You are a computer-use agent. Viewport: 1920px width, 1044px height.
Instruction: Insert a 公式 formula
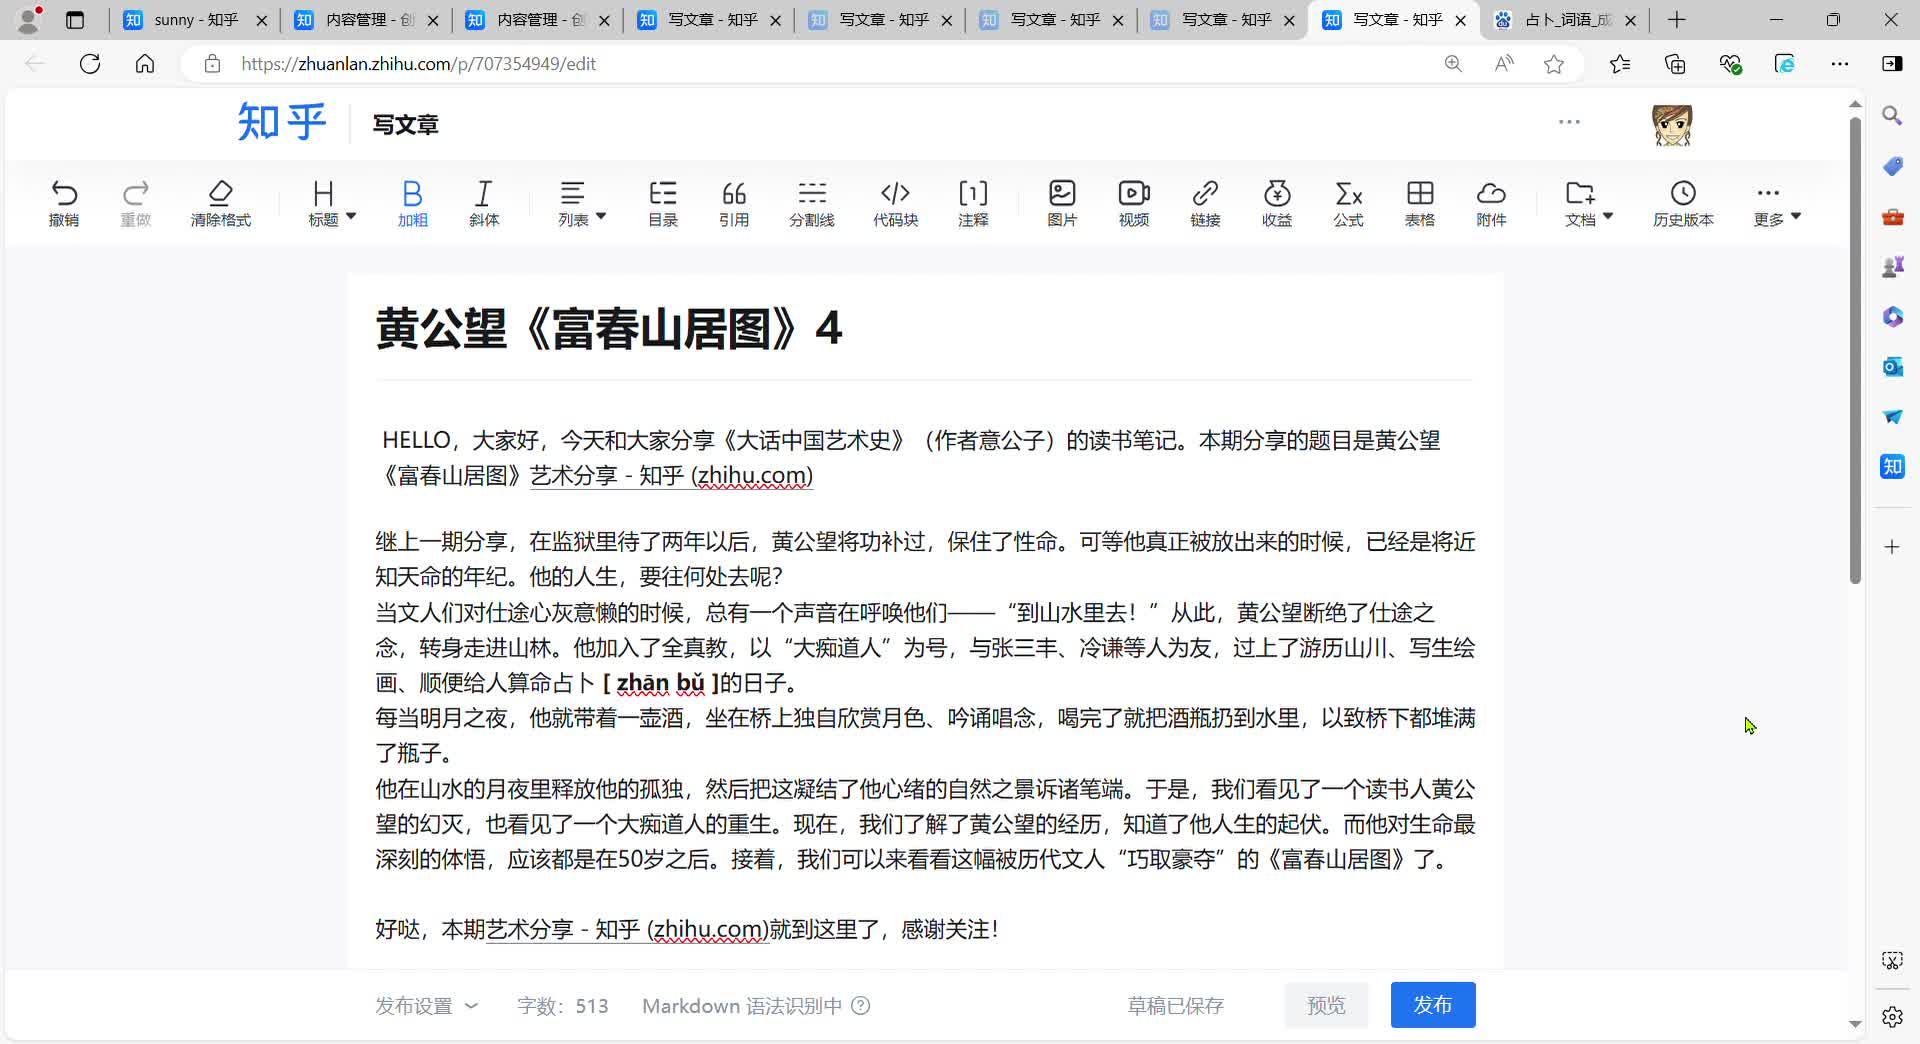coord(1348,203)
